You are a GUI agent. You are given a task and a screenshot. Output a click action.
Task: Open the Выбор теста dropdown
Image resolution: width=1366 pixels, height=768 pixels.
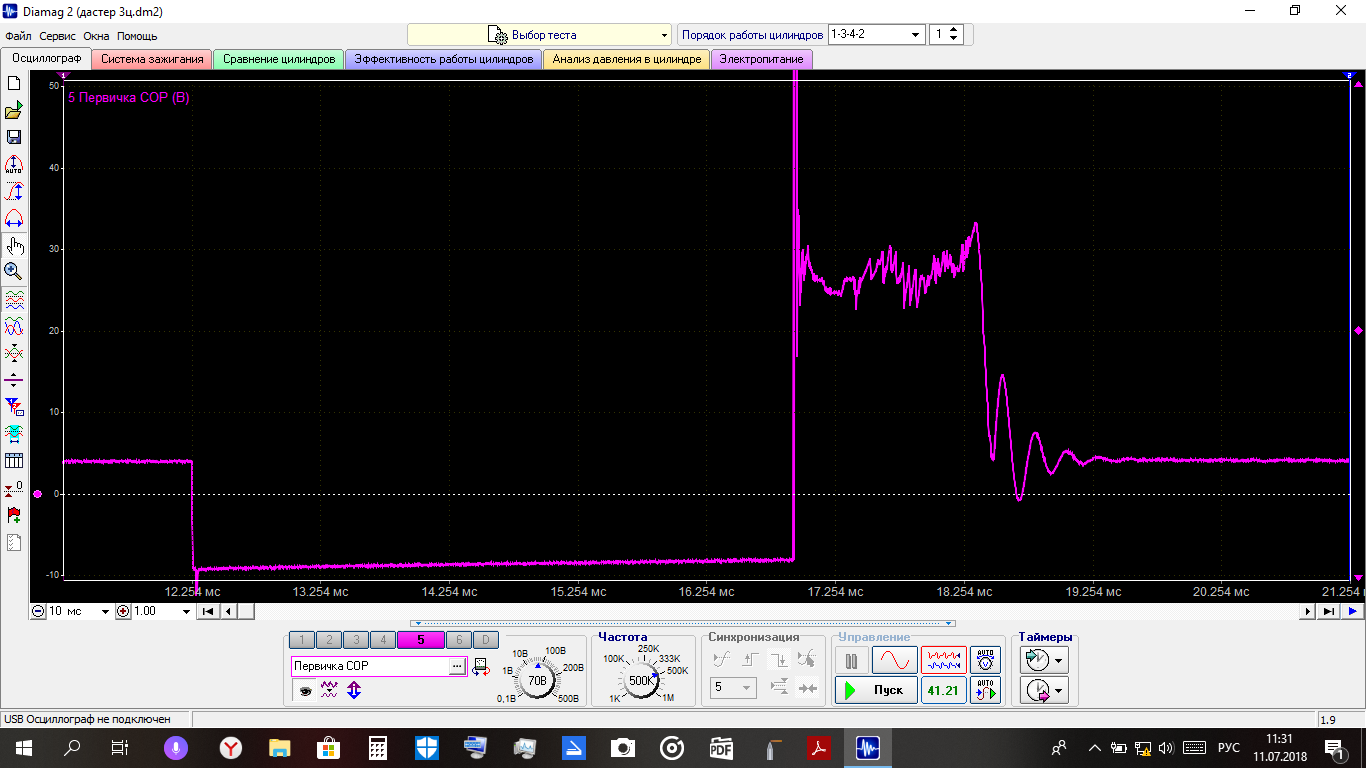[539, 35]
